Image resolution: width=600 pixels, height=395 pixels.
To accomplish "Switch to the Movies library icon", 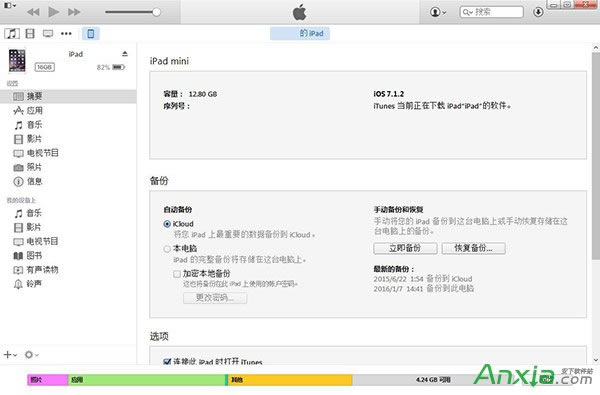I will tap(30, 34).
